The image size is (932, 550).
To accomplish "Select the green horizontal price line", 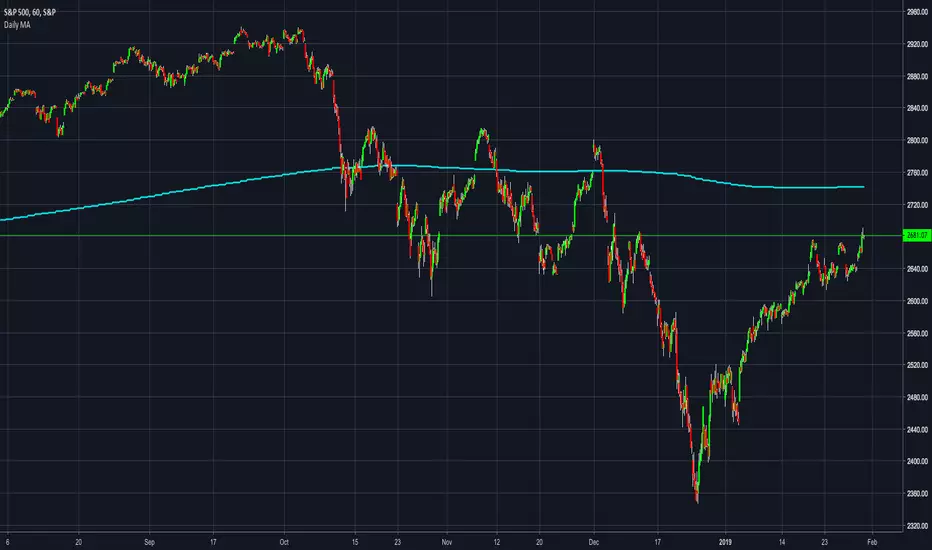I will click(300, 235).
